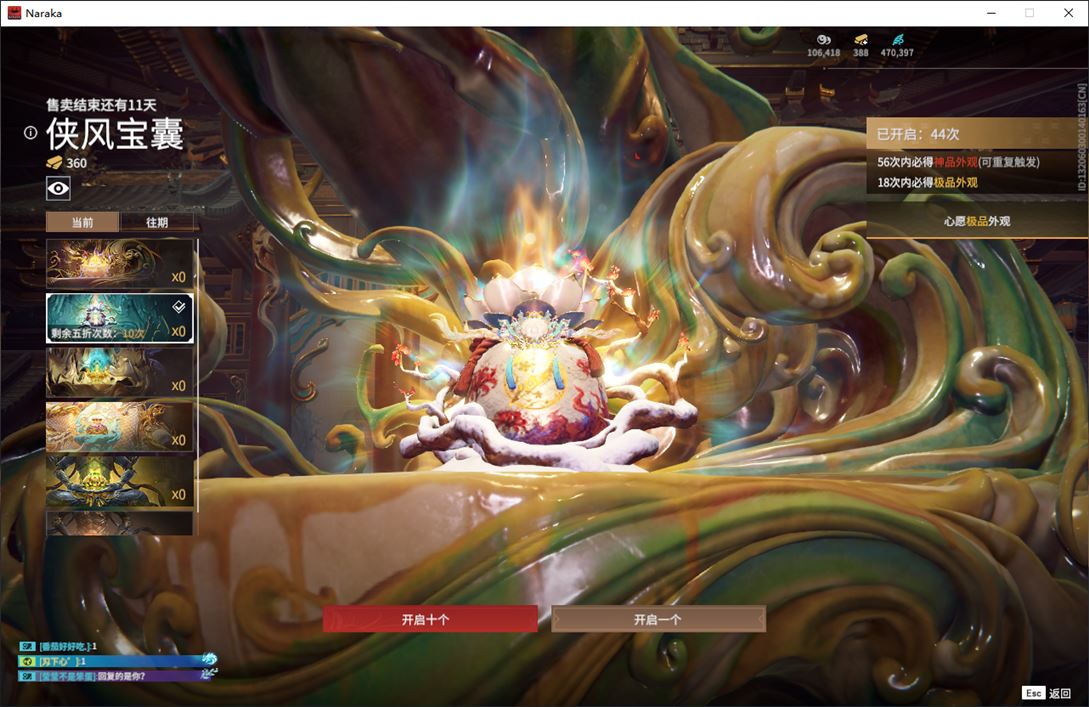This screenshot has height=707, width=1089.
Task: Select the fourth treasure thumbnail with gold waves
Action: (119, 426)
